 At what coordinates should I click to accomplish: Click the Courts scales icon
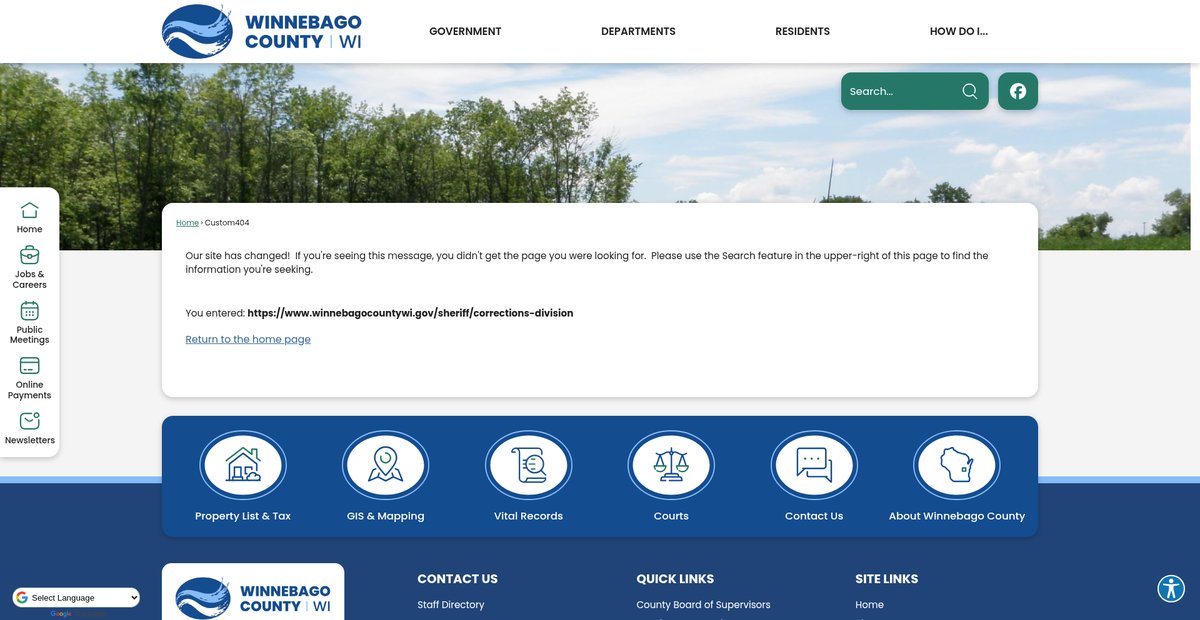click(x=671, y=465)
